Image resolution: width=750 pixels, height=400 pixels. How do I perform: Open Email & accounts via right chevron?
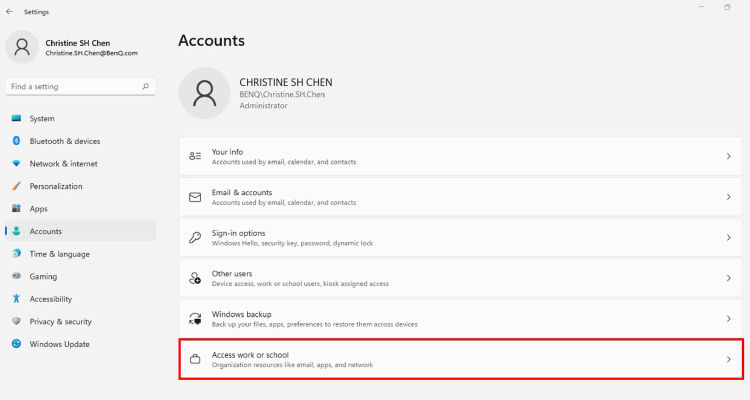728,197
